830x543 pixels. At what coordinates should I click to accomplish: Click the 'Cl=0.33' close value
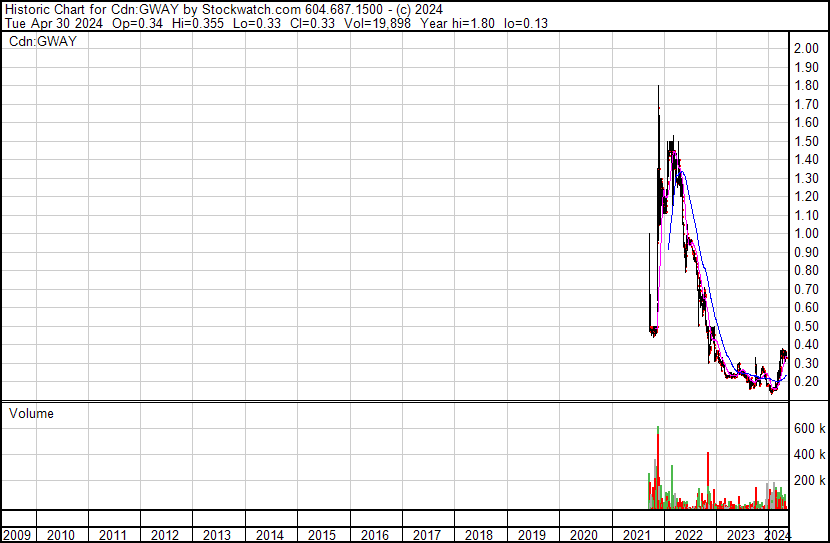tap(312, 23)
